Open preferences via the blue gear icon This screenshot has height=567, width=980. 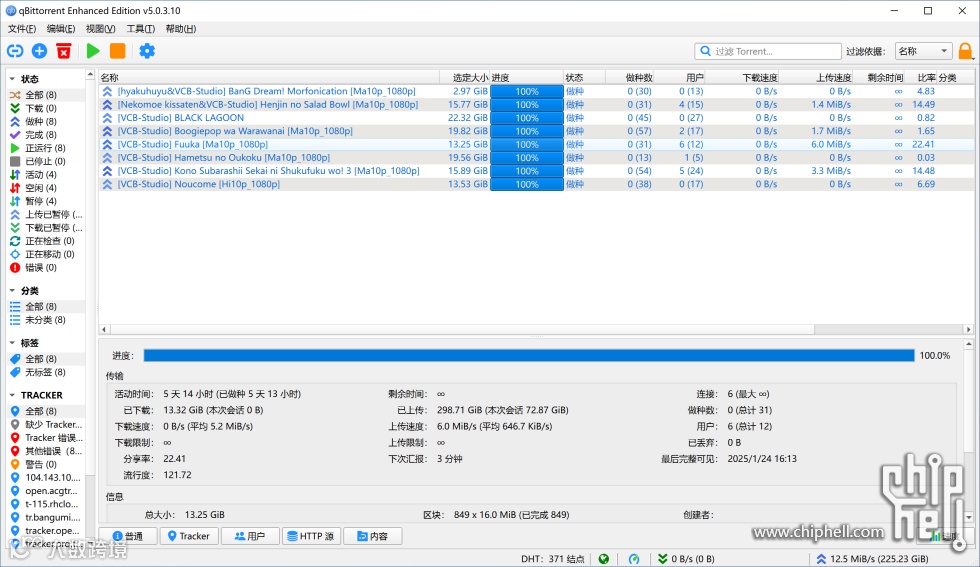(x=147, y=51)
